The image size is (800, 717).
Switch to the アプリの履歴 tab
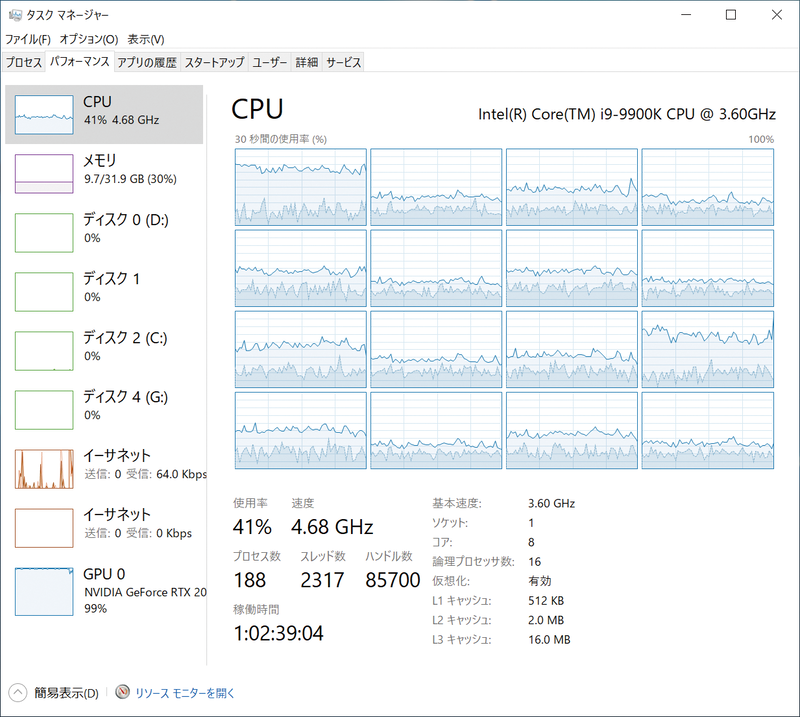click(146, 62)
